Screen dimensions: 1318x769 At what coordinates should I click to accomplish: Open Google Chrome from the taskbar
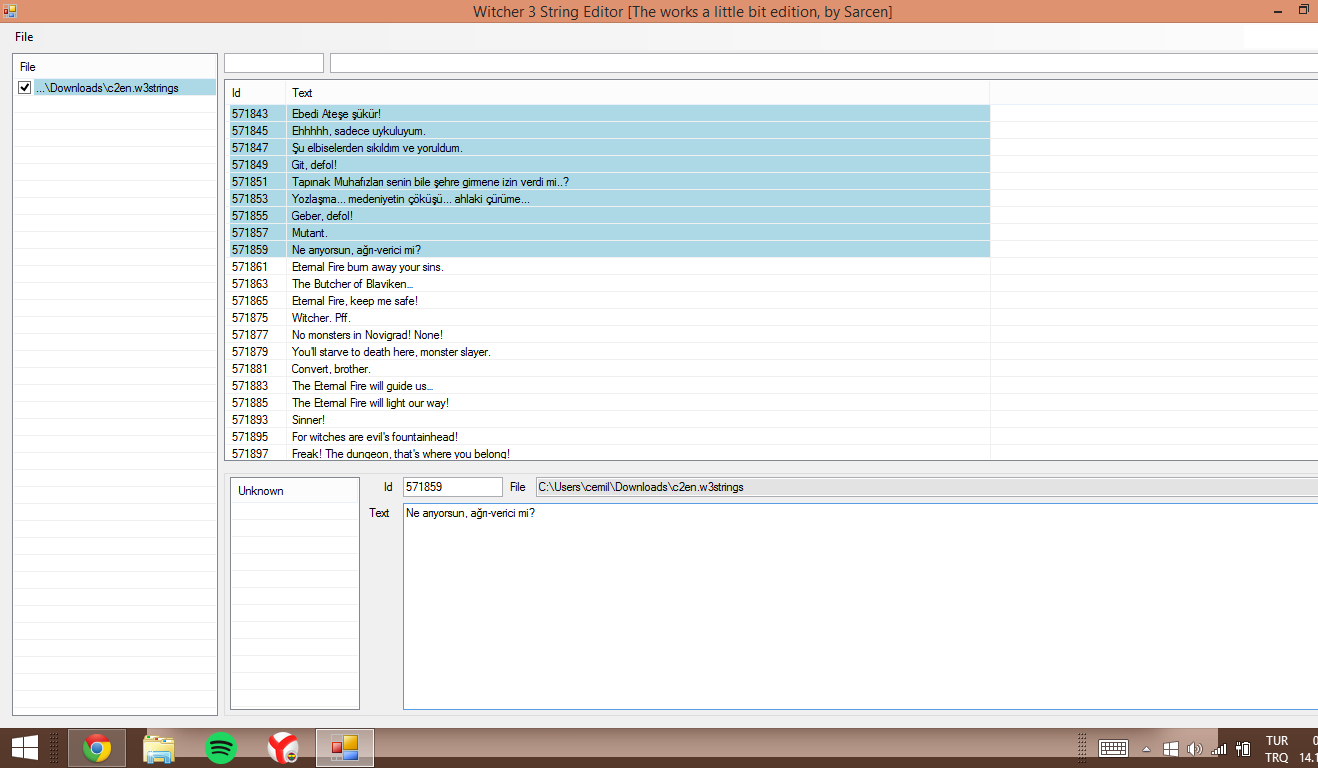click(x=97, y=748)
